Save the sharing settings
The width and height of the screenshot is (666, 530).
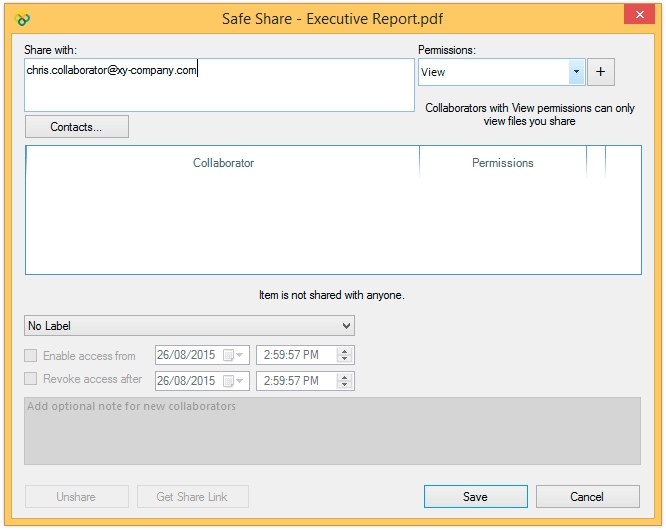click(x=476, y=496)
